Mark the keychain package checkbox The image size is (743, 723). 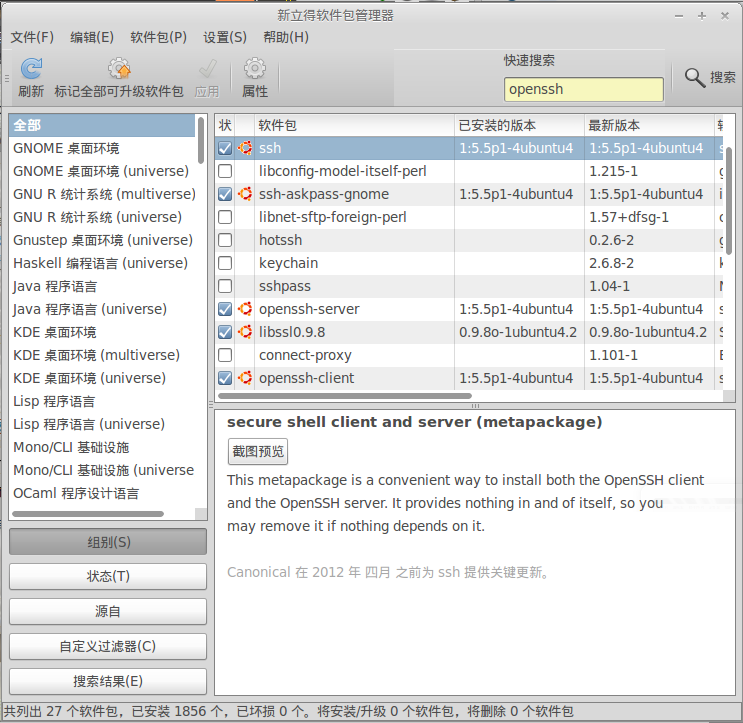(225, 263)
